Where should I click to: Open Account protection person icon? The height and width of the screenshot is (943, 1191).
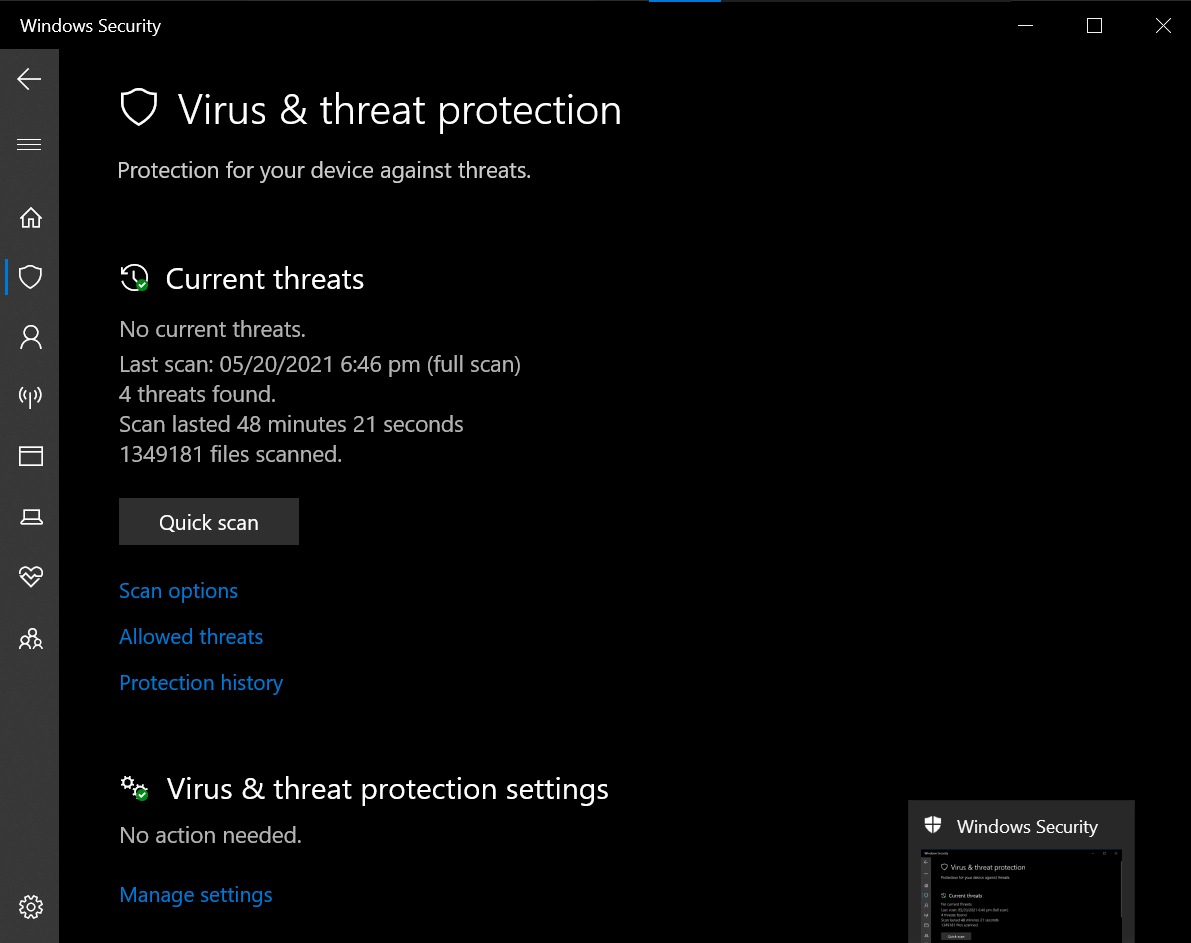[x=30, y=337]
